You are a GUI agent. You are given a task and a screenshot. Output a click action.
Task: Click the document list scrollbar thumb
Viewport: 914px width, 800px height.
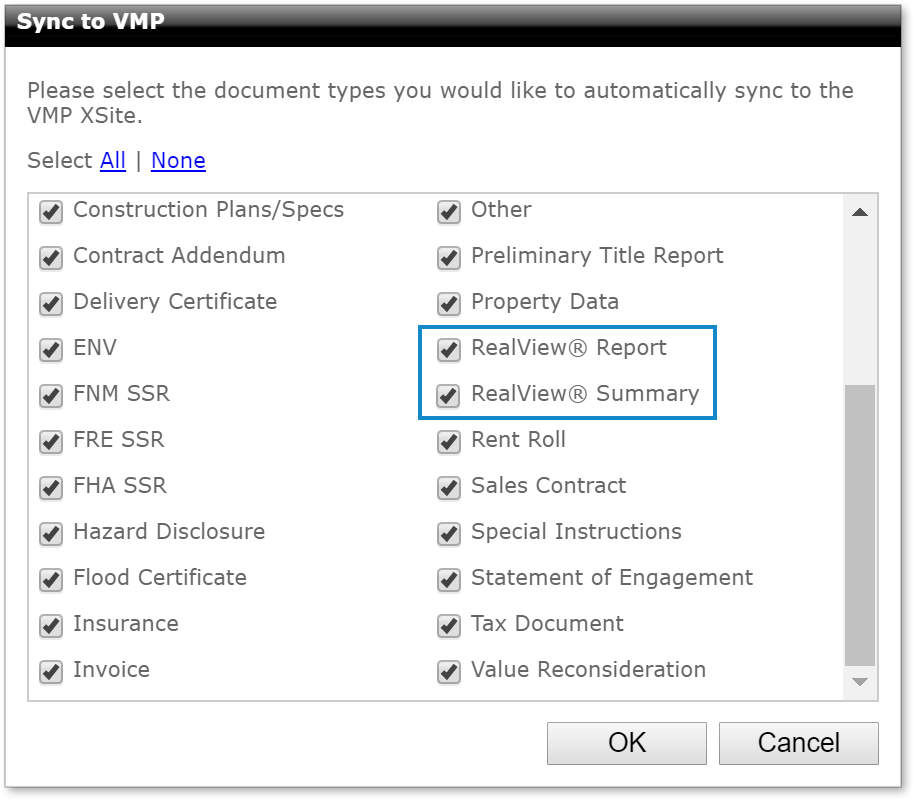860,525
